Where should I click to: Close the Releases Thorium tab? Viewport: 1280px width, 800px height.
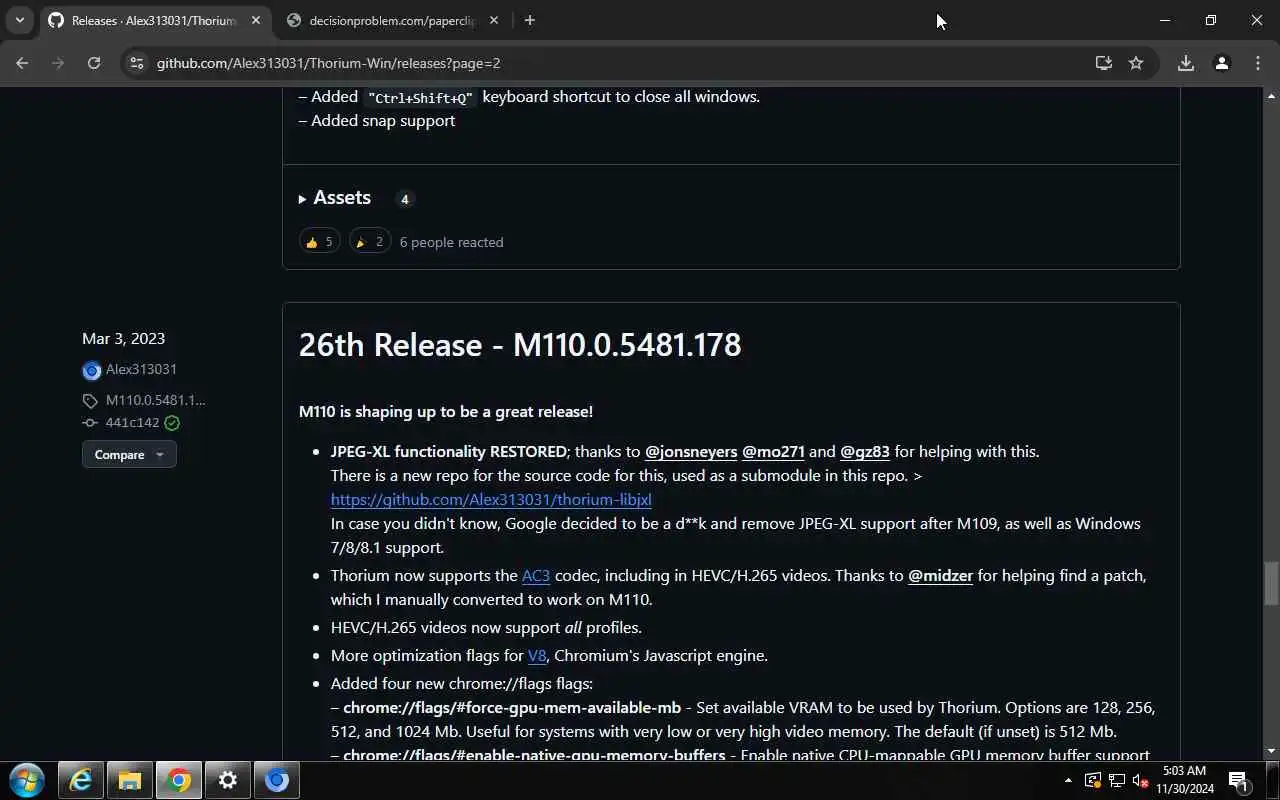click(256, 20)
